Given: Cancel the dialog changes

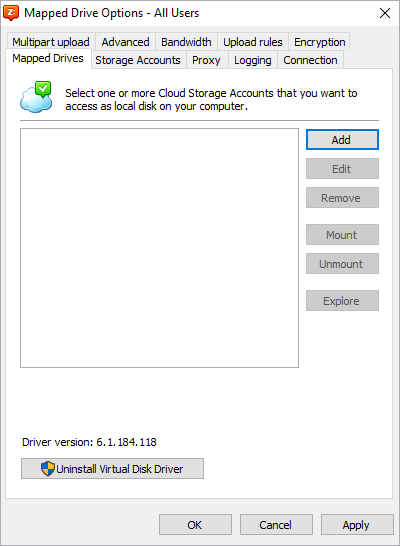Looking at the screenshot, I should pos(276,524).
